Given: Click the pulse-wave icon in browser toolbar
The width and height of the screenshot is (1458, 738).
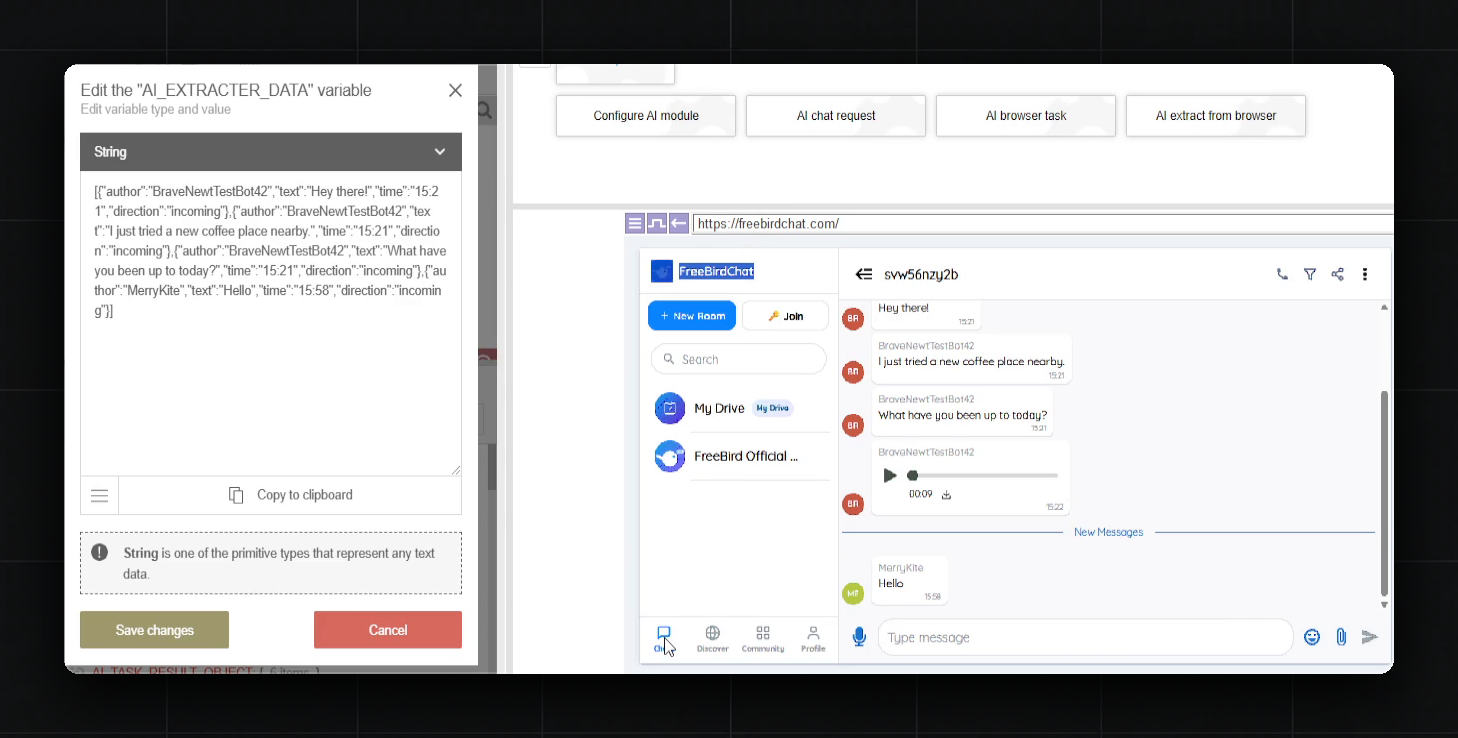Looking at the screenshot, I should tap(657, 223).
